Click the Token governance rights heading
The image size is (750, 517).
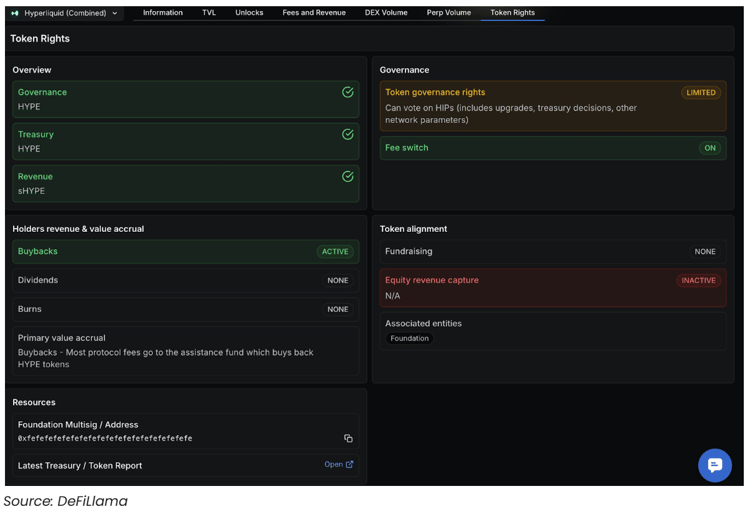click(x=435, y=92)
